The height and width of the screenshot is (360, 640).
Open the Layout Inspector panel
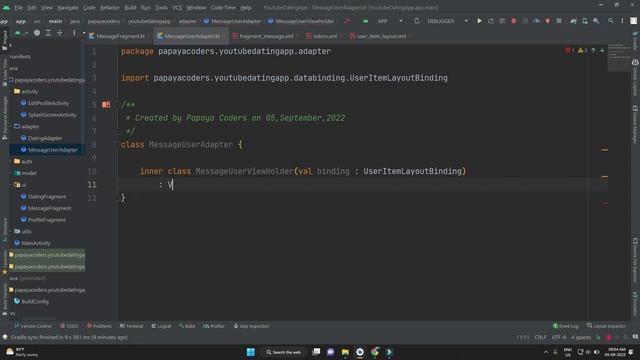point(606,326)
